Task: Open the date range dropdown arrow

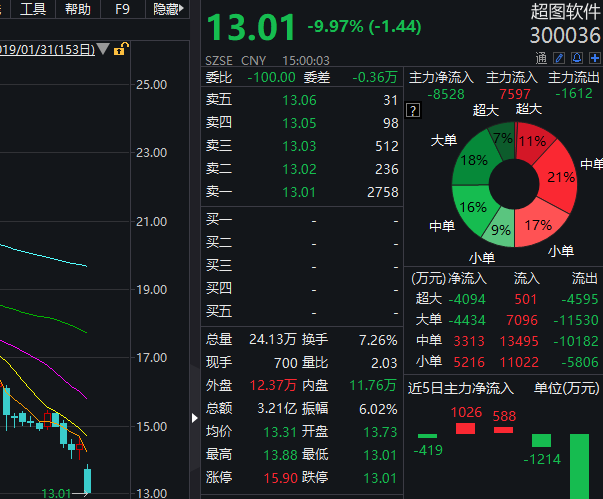Action: click(103, 49)
